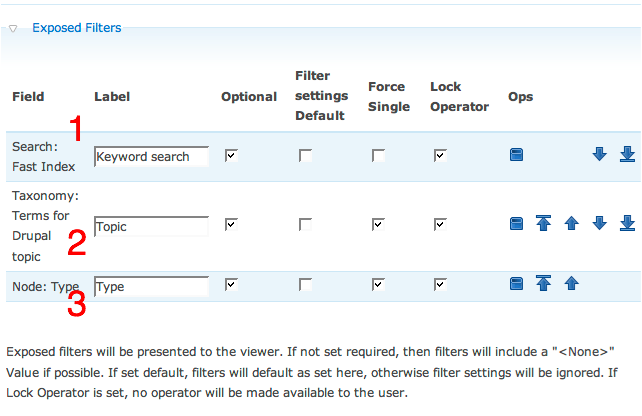Move Search: Fast Index filter to bottom

627,154
